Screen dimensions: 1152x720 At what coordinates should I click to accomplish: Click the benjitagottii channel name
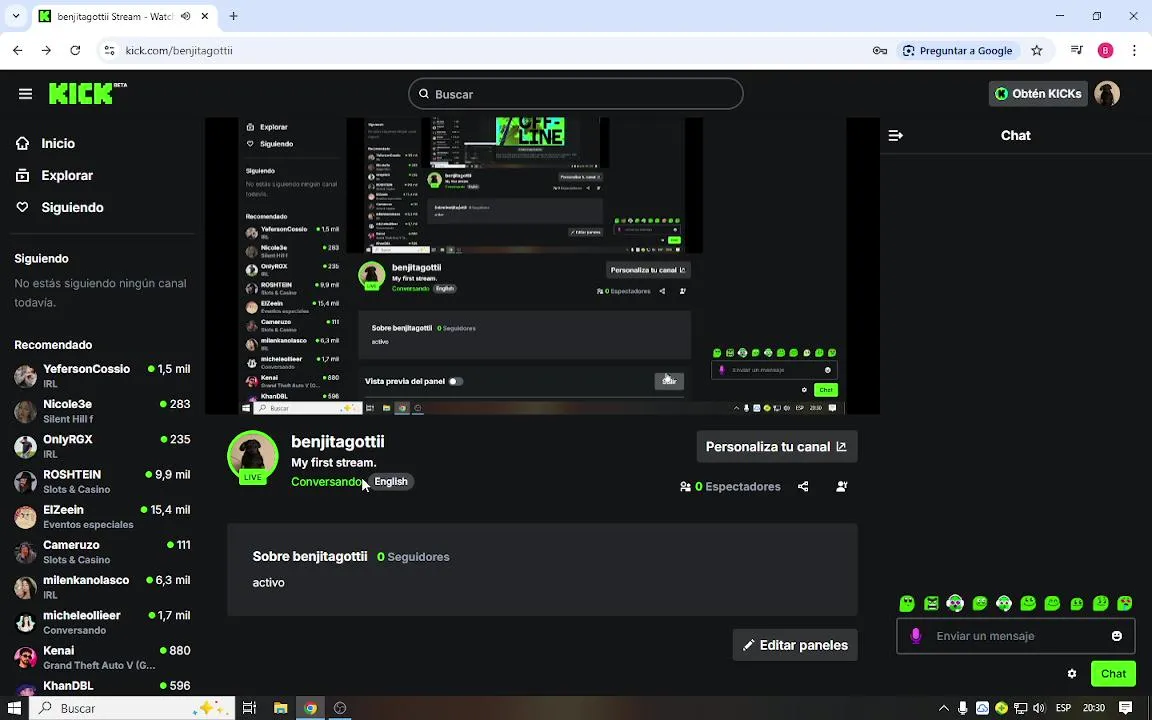(x=338, y=442)
